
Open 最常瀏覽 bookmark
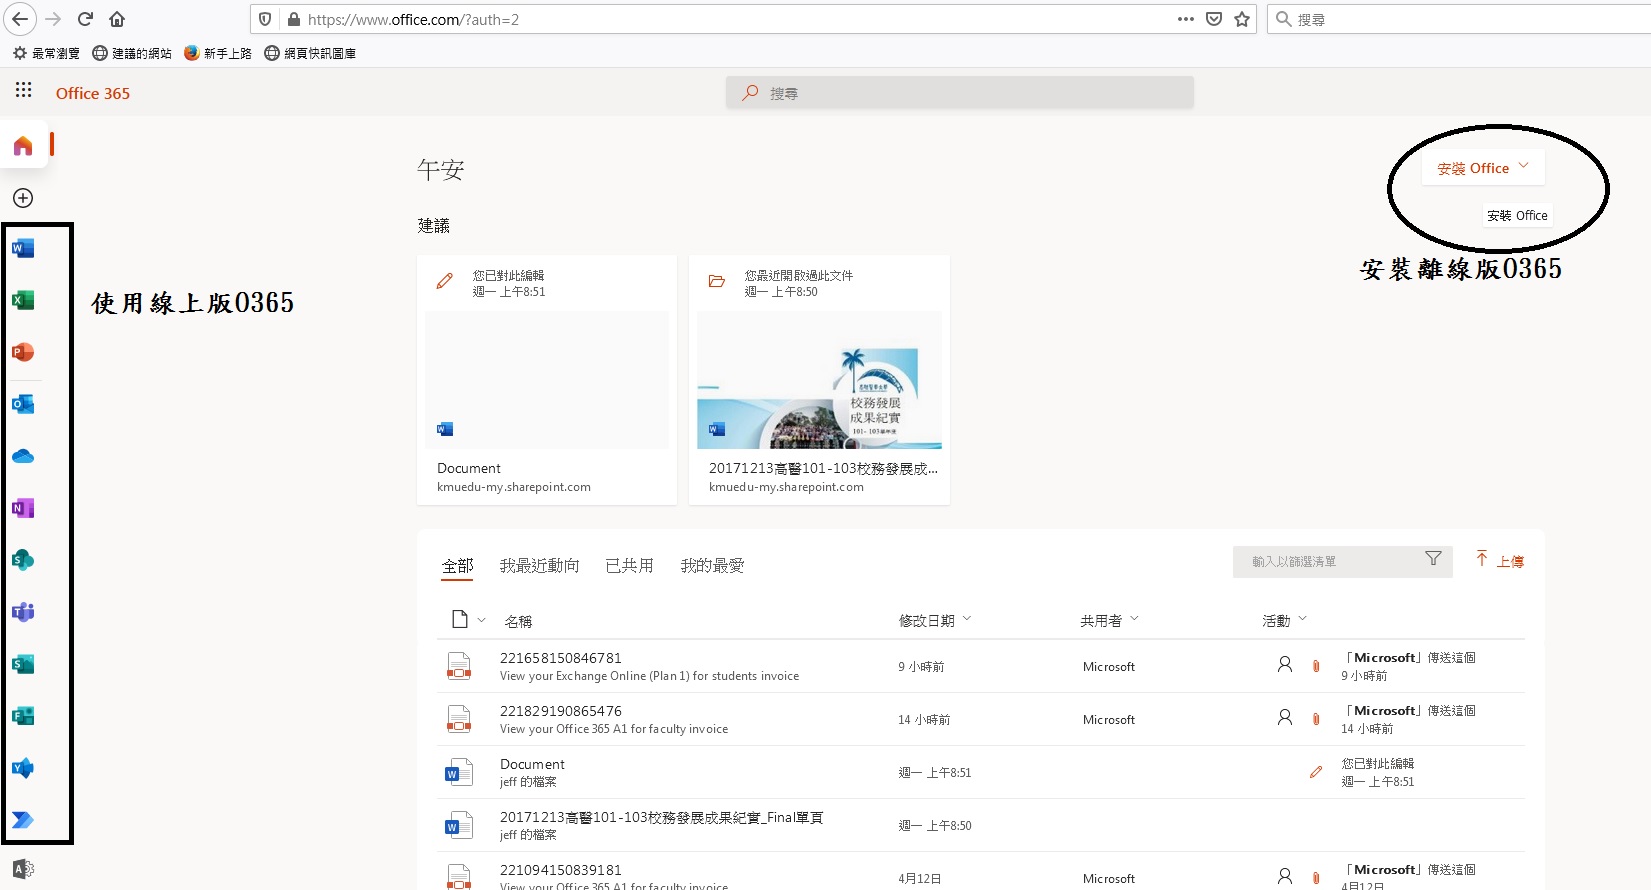[46, 53]
